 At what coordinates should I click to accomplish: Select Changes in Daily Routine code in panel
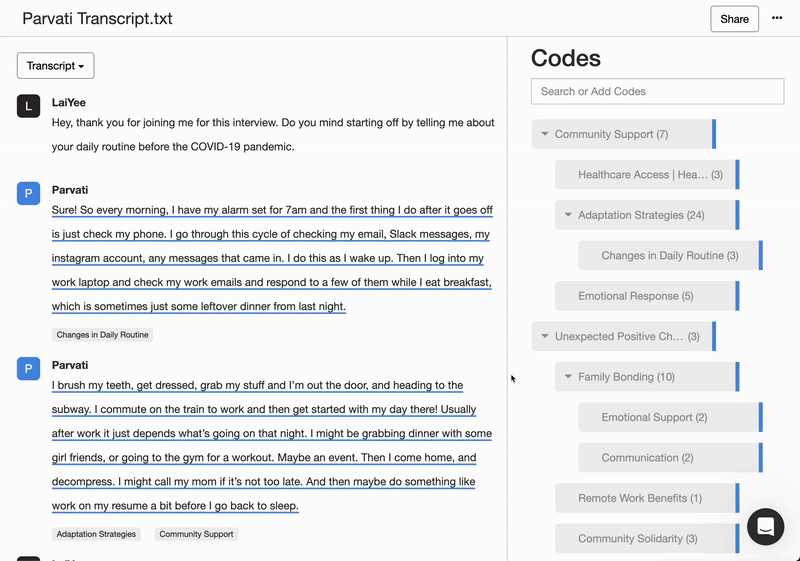click(670, 256)
